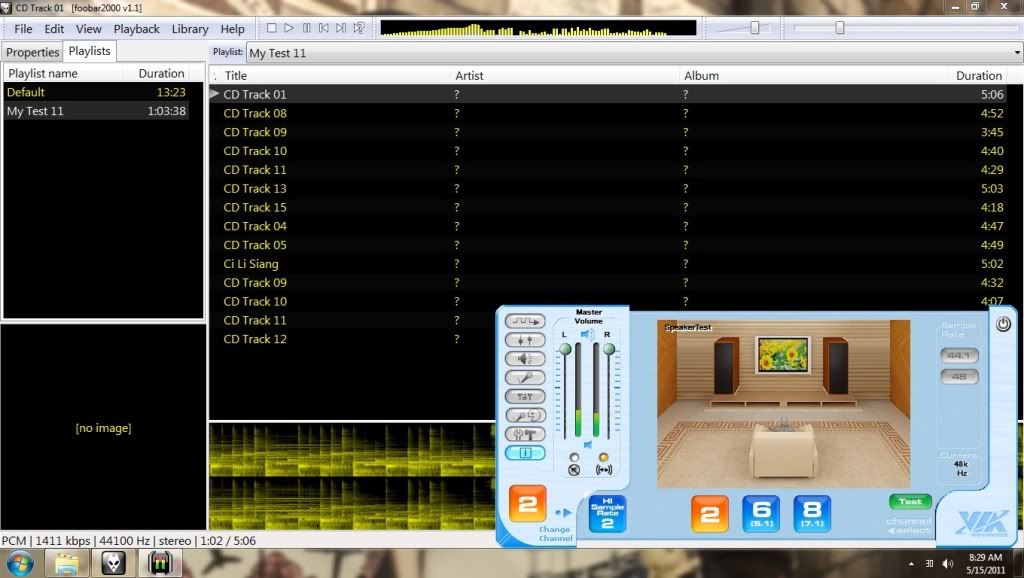The height and width of the screenshot is (578, 1024).
Task: Select the 8 (7.1) channel setup
Action: 812,513
